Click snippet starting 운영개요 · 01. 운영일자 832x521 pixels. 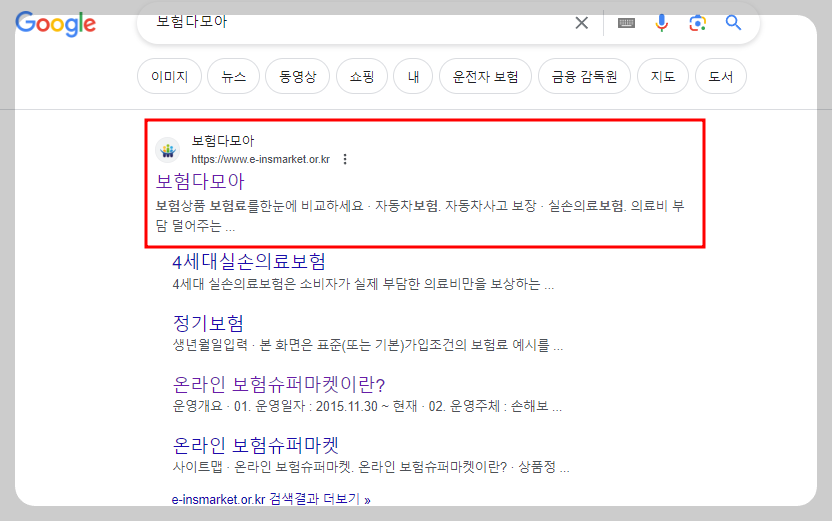(x=367, y=406)
